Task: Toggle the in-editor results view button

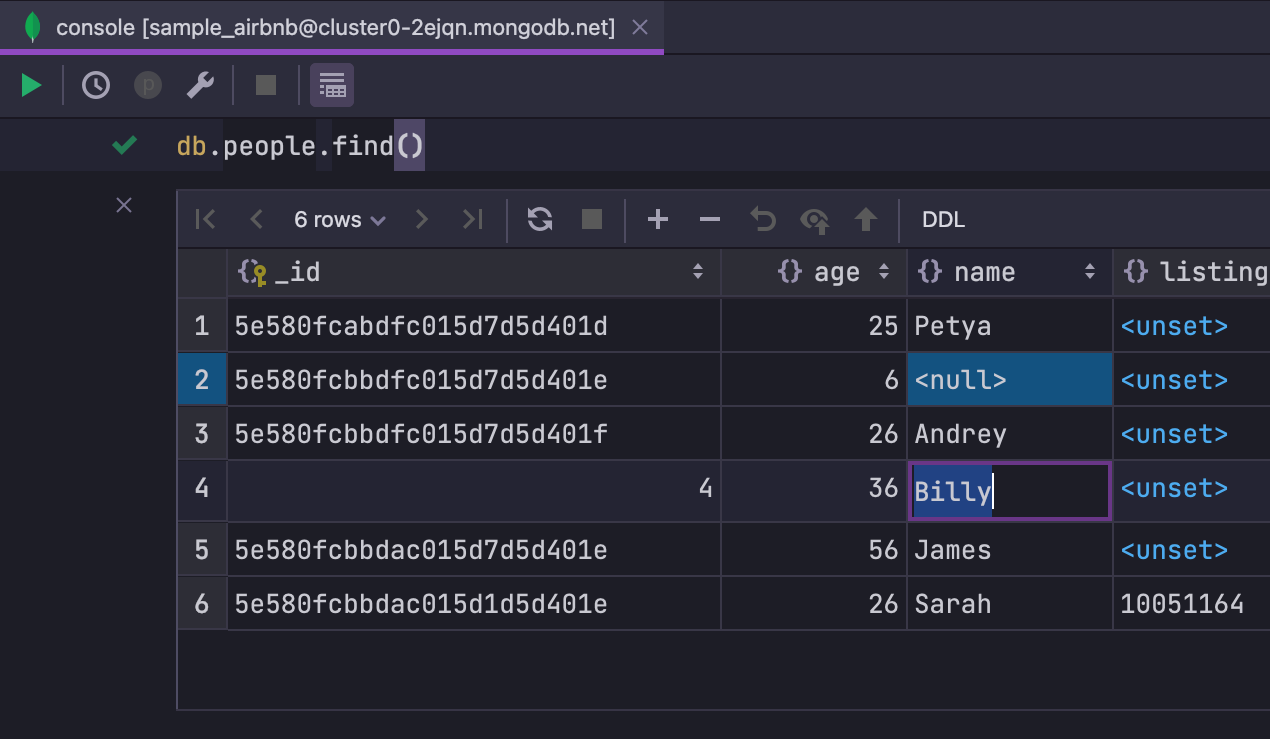Action: click(332, 86)
